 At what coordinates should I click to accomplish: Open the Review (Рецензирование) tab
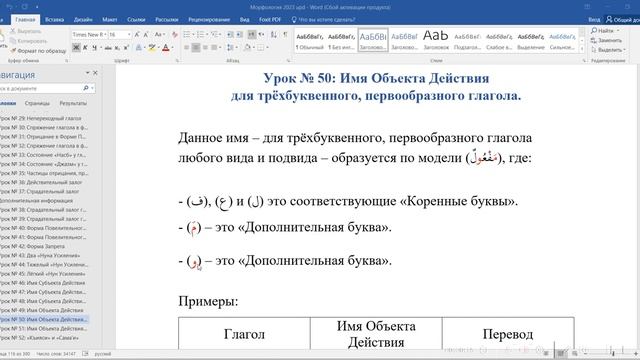pos(209,19)
